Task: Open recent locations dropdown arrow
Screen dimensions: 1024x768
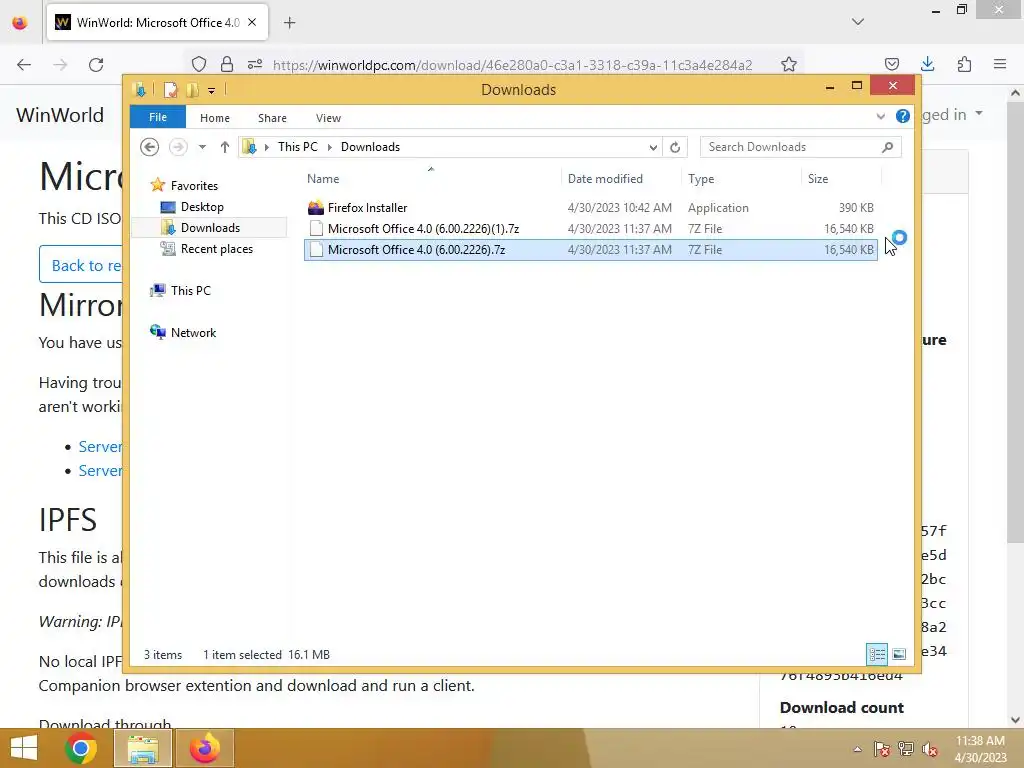Action: pos(202,147)
